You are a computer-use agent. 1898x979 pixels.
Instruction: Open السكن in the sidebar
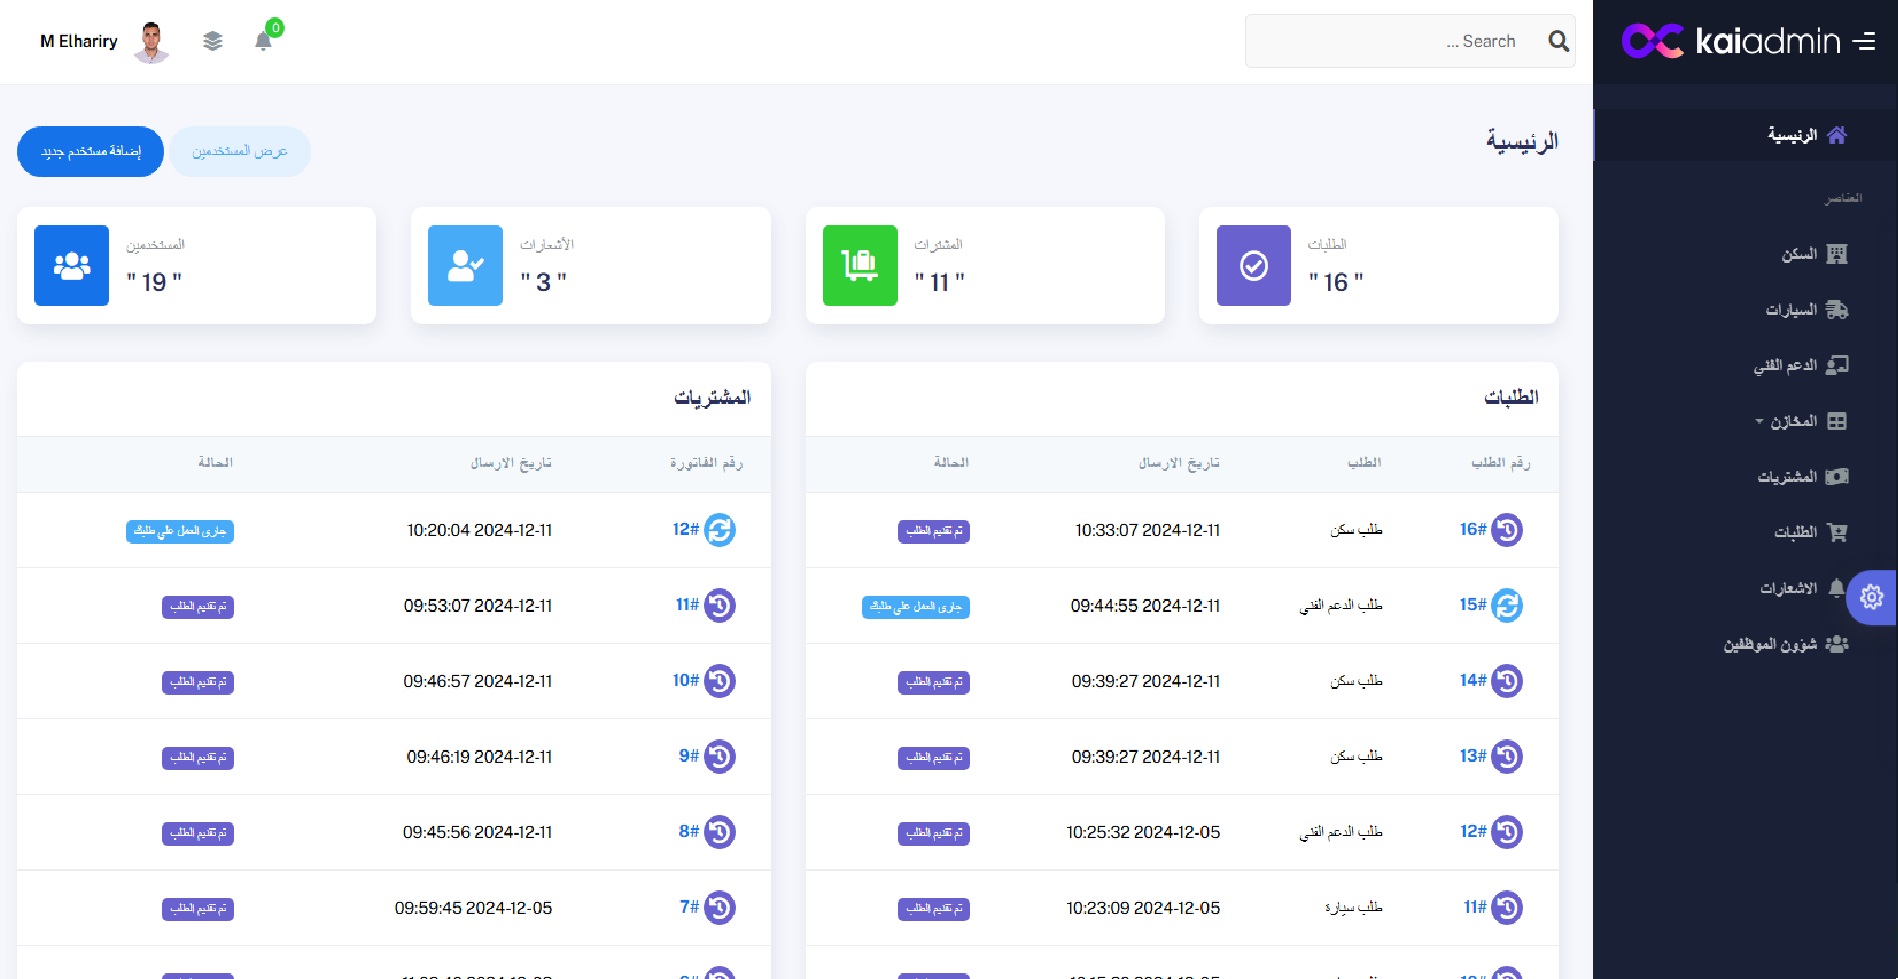[x=1812, y=254]
